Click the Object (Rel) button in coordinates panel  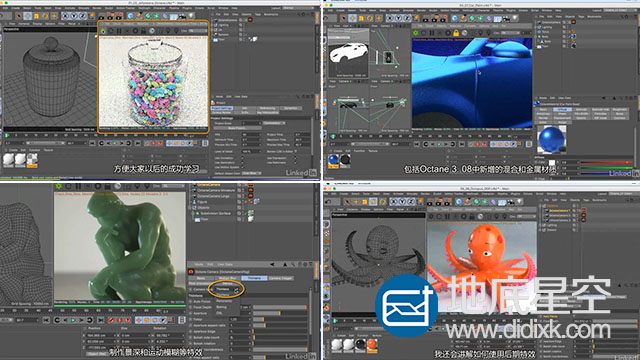coord(96,353)
